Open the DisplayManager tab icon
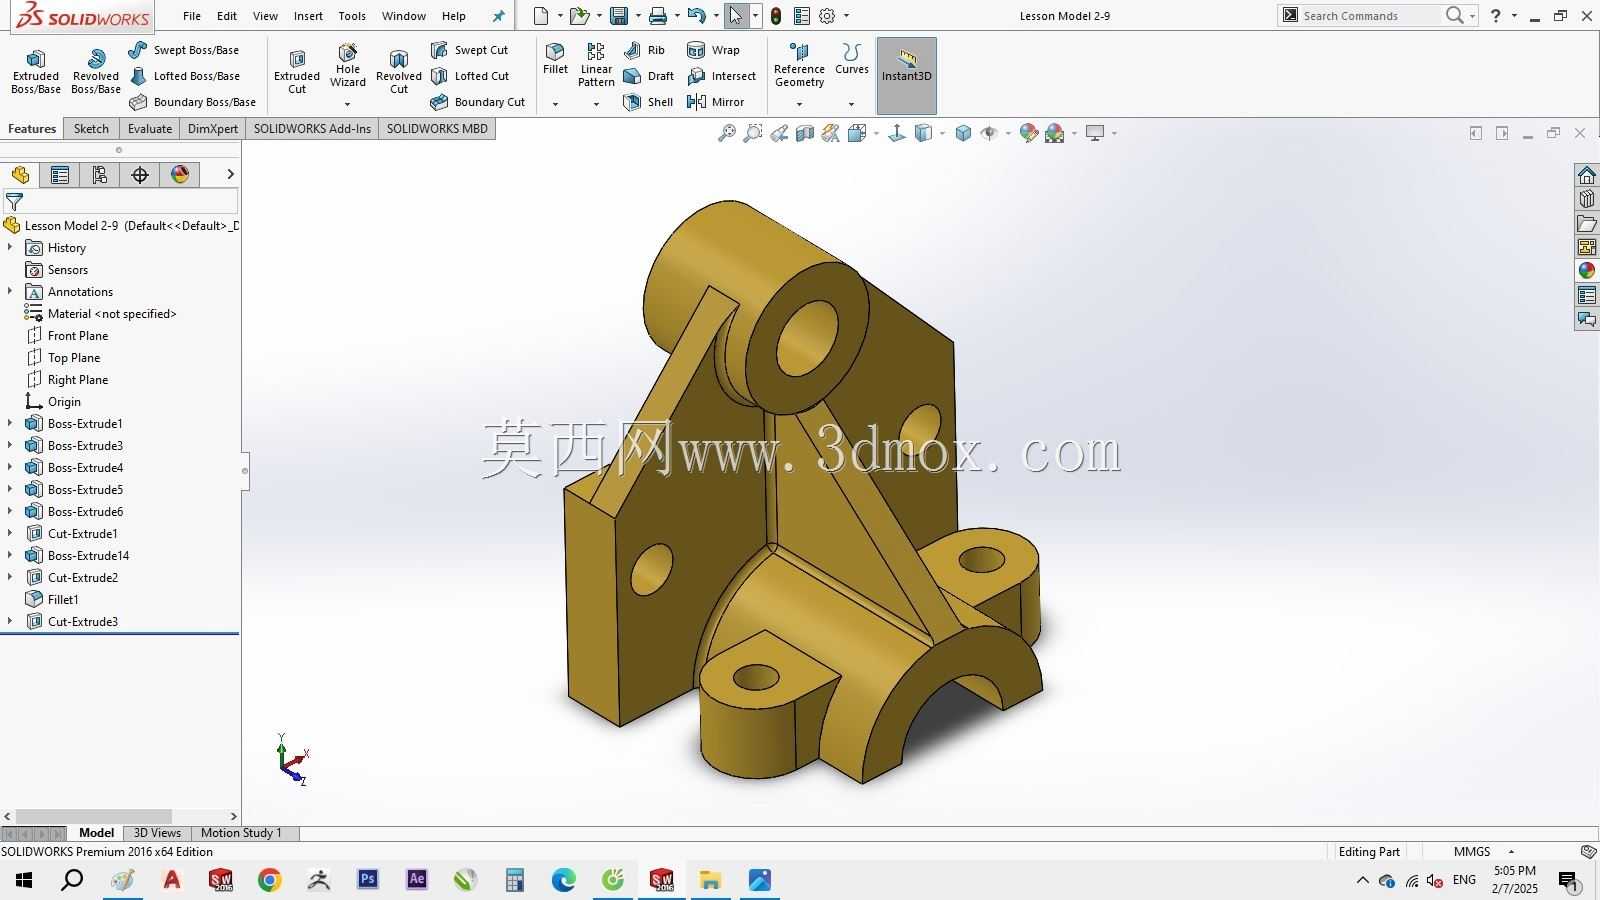Image resolution: width=1600 pixels, height=900 pixels. pos(180,175)
